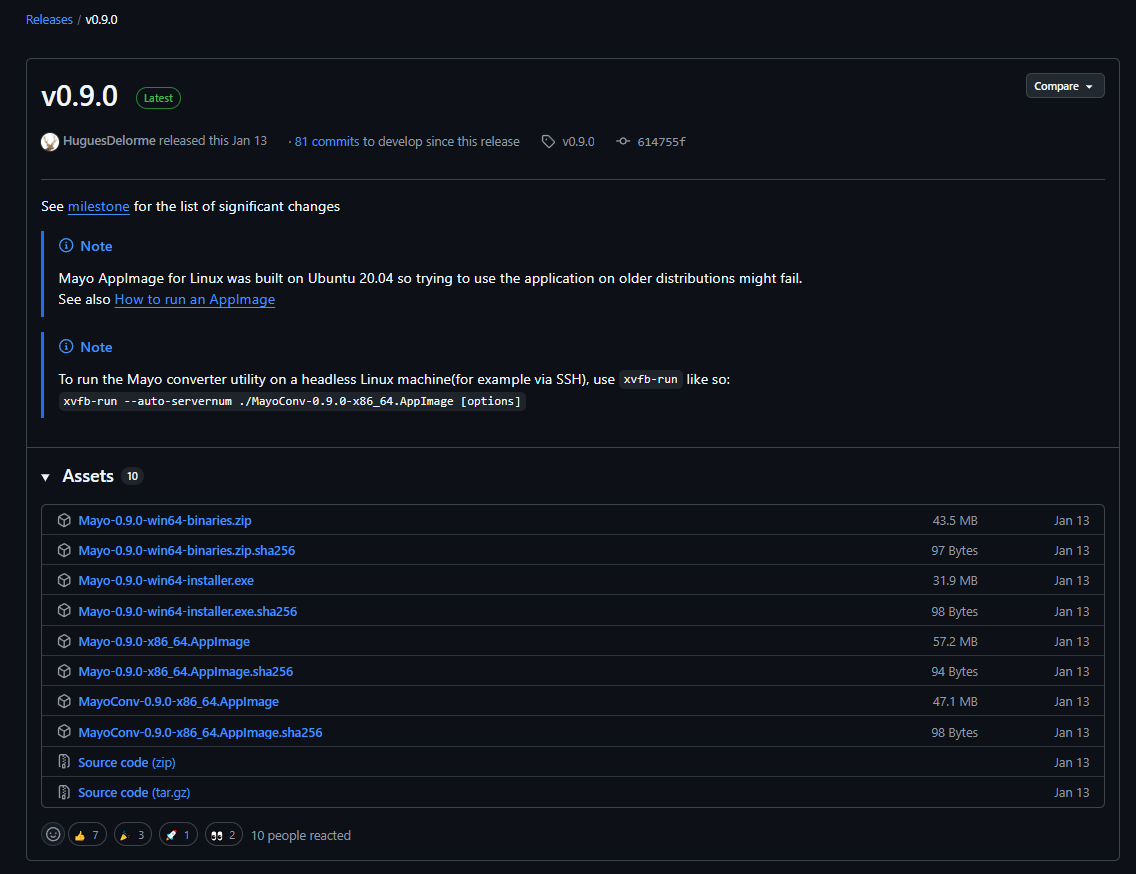The image size is (1136, 874).
Task: Click package icon for win64-binaries.zip.sha256
Action: (x=64, y=551)
